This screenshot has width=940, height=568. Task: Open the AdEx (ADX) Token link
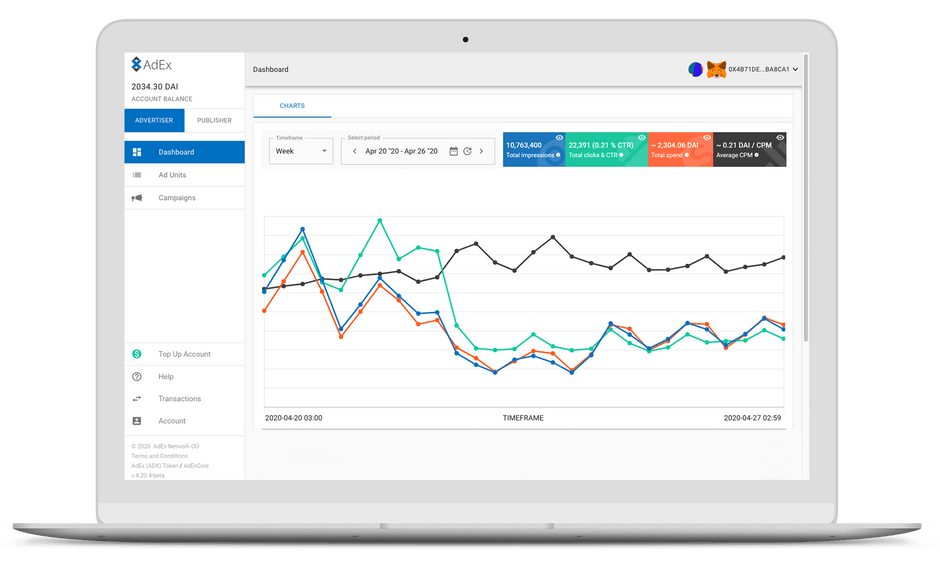coord(155,466)
